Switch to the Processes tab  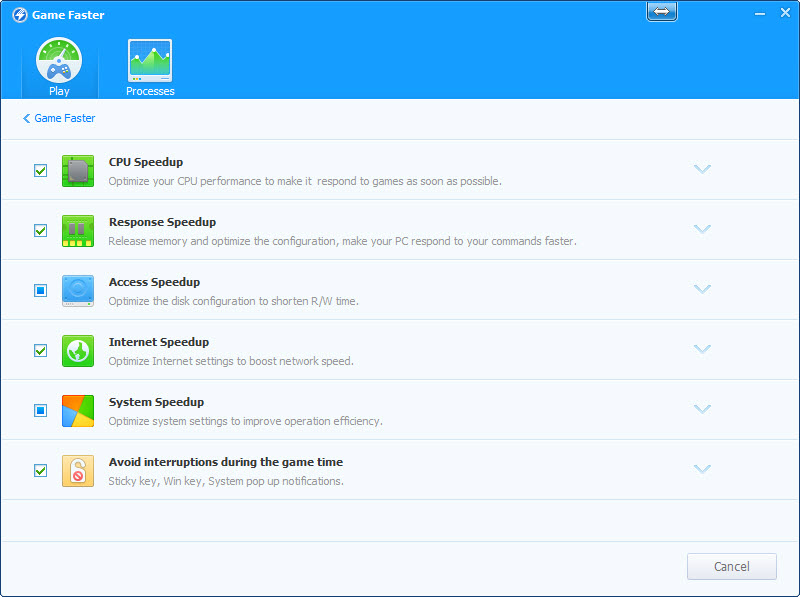(150, 68)
